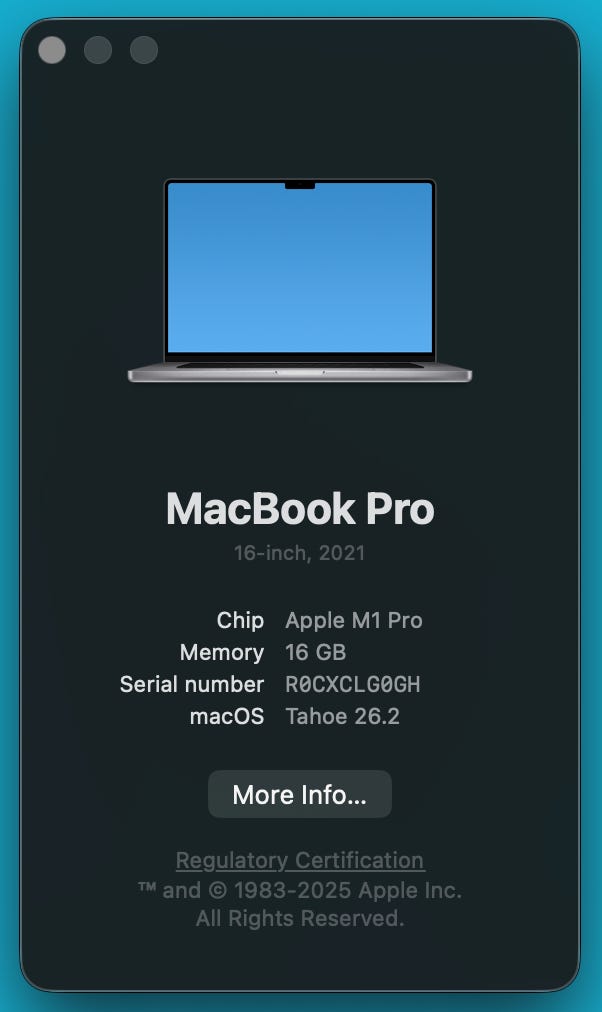The image size is (602, 1012).
Task: Select the Apple M1 Pro chip value
Action: coord(354,620)
